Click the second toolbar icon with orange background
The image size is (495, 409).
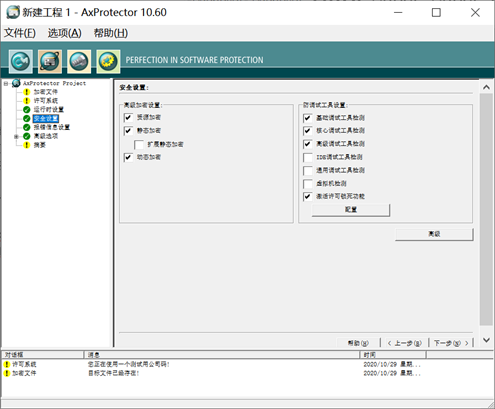click(x=50, y=61)
